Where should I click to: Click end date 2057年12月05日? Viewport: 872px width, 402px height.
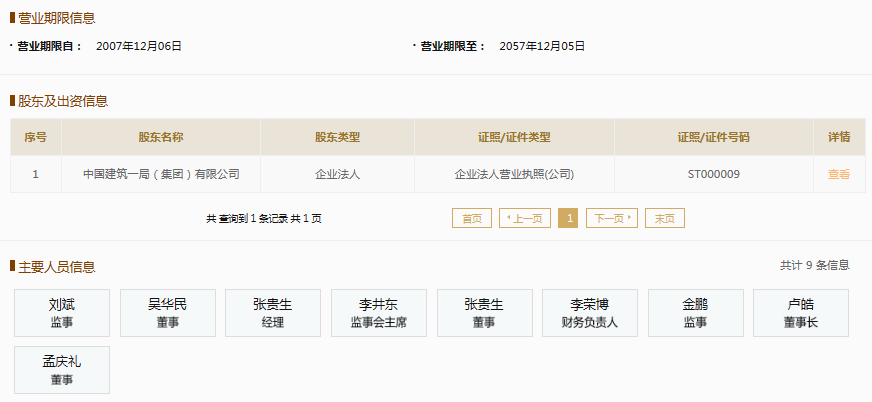click(542, 46)
